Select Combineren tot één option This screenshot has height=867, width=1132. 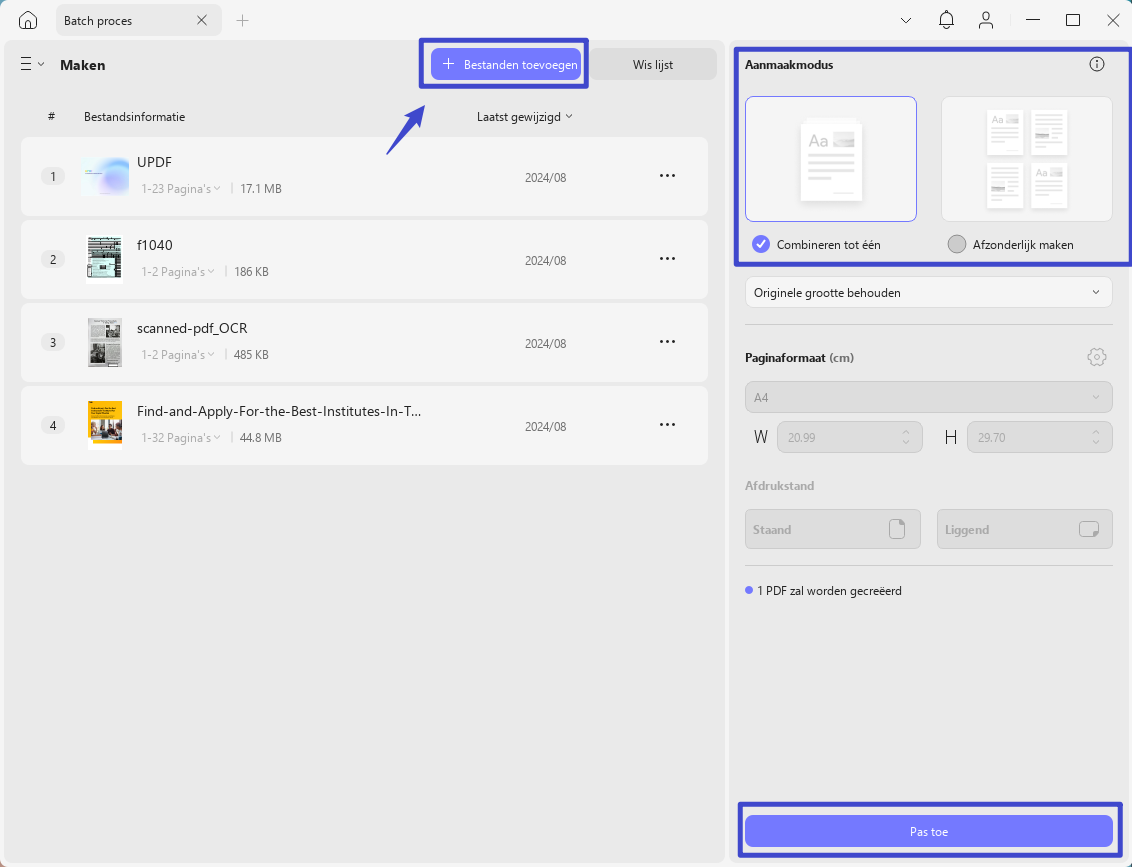pyautogui.click(x=816, y=245)
